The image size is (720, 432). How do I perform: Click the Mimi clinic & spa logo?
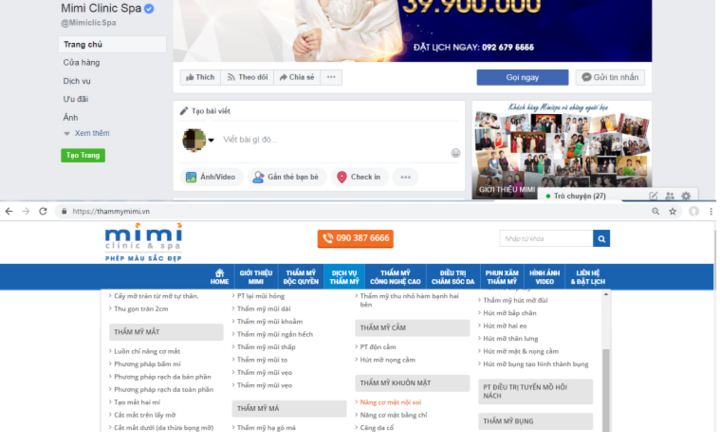point(144,242)
